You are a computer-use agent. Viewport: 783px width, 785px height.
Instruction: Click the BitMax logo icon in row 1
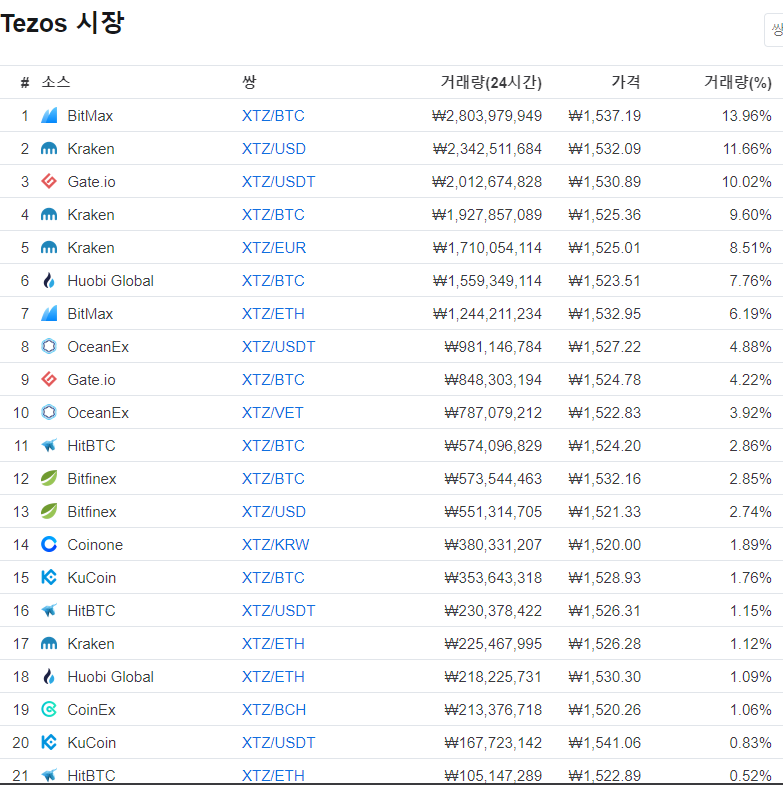point(49,116)
